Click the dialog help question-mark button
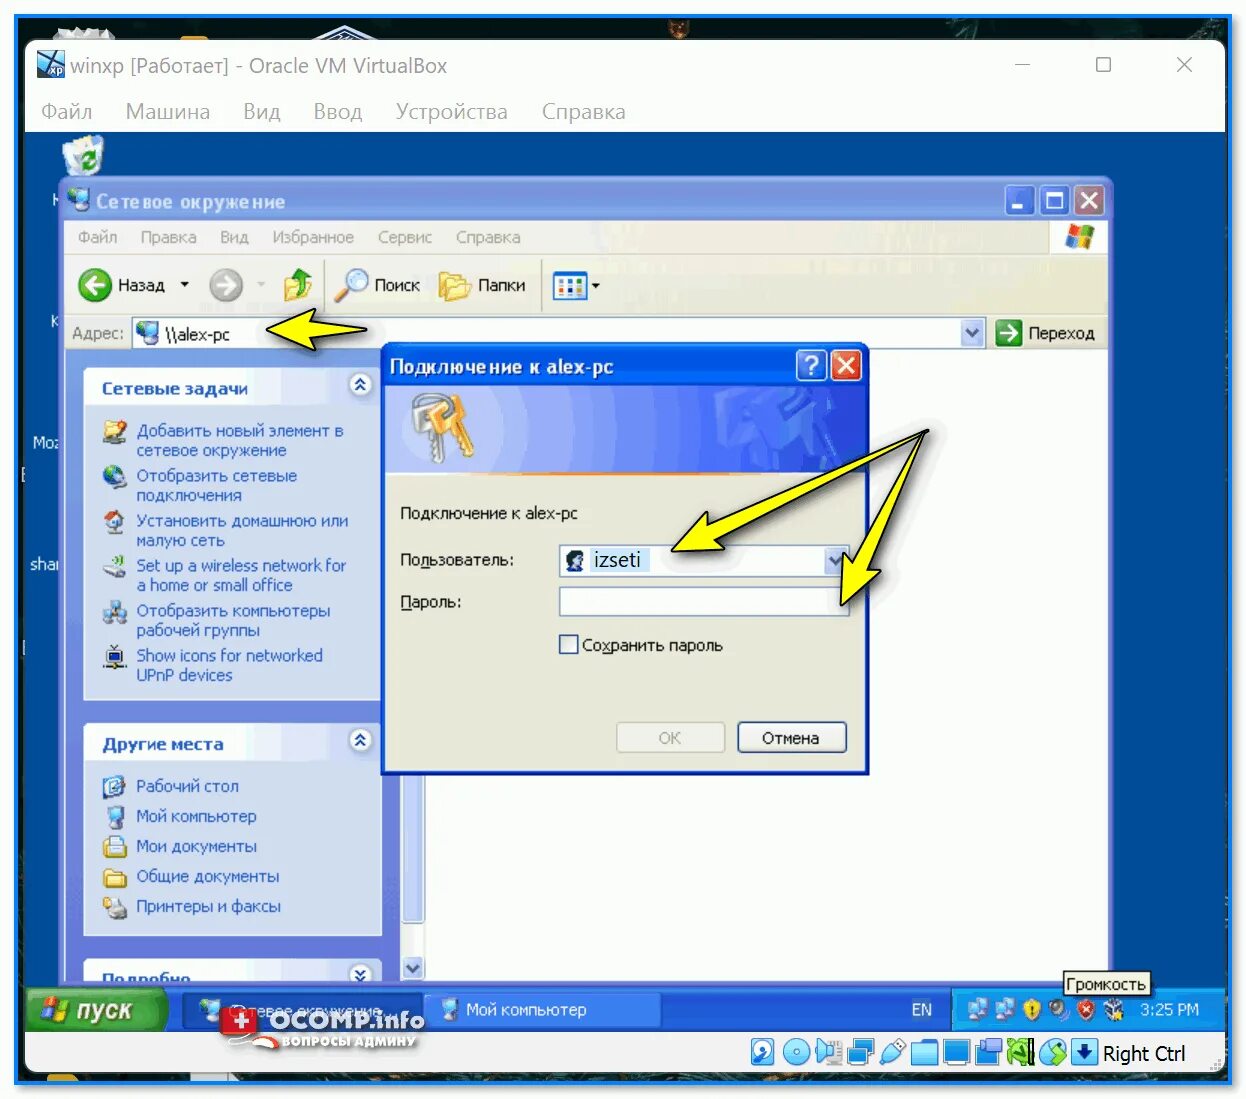1246x1099 pixels. [811, 366]
